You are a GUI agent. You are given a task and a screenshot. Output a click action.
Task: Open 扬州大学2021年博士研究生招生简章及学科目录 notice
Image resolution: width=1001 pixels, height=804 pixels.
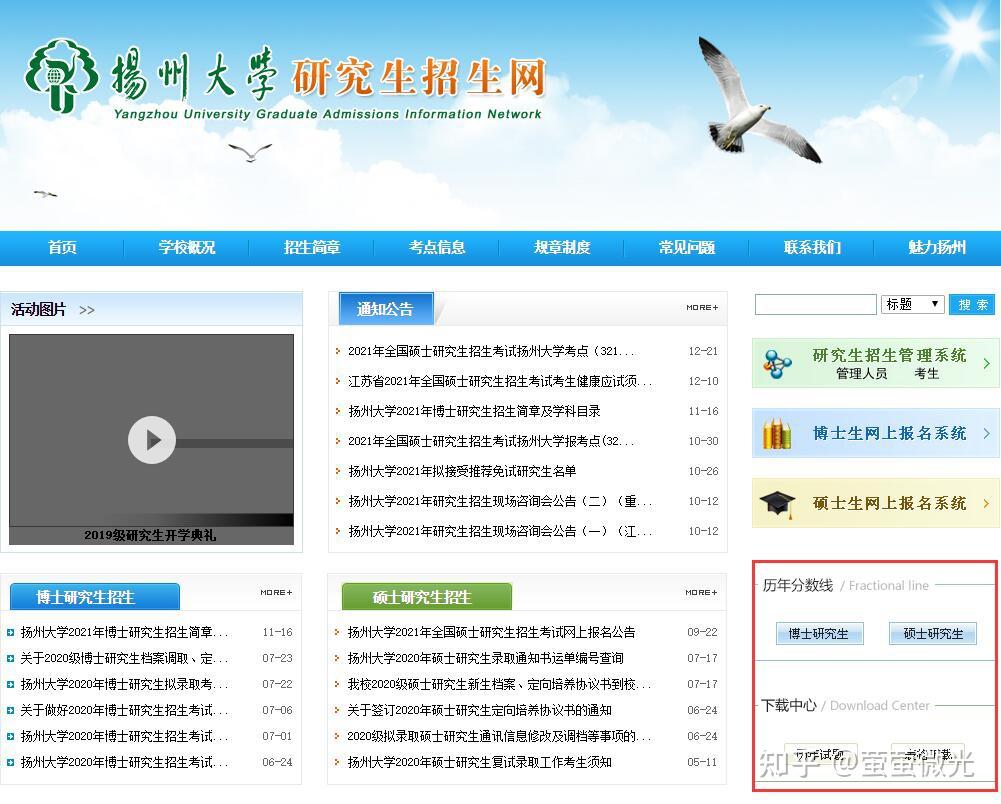tap(474, 411)
